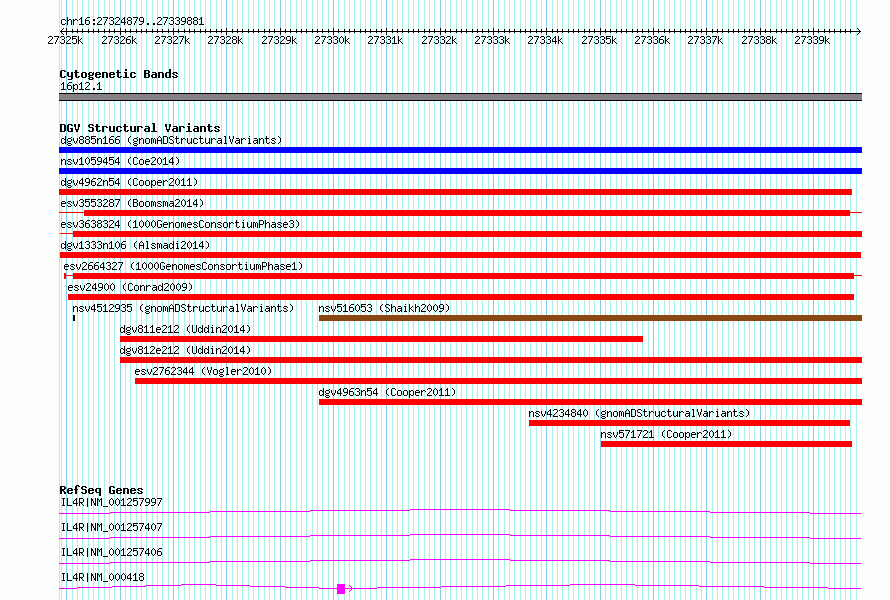Open variant nsv516053 (Shaikh2009) label

(x=384, y=308)
